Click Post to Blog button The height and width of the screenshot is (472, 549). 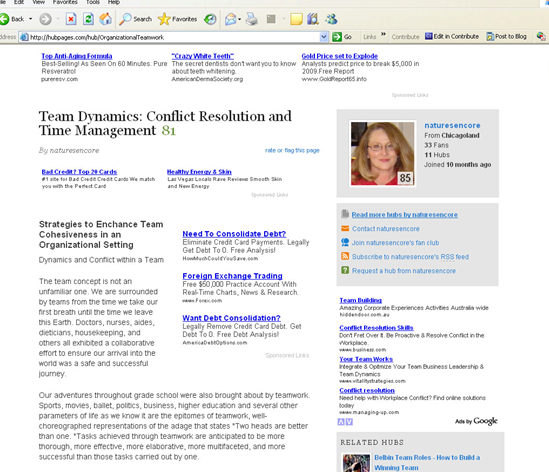tap(507, 36)
